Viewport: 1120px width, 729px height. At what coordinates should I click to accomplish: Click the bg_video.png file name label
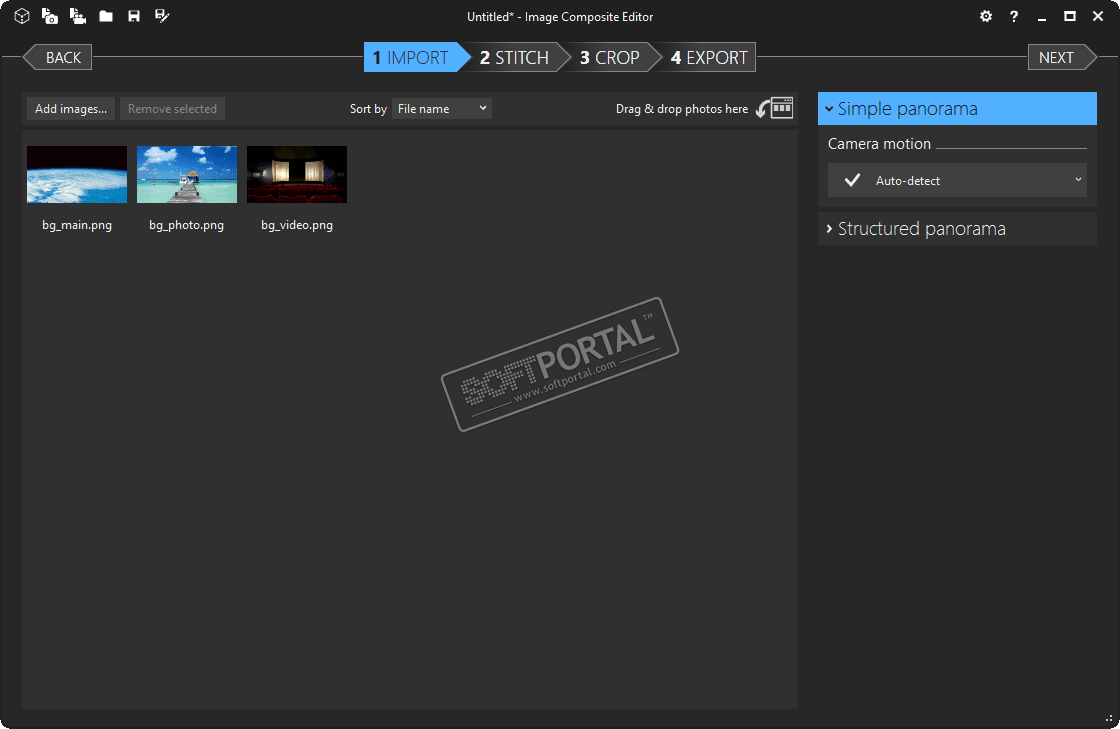pyautogui.click(x=297, y=225)
